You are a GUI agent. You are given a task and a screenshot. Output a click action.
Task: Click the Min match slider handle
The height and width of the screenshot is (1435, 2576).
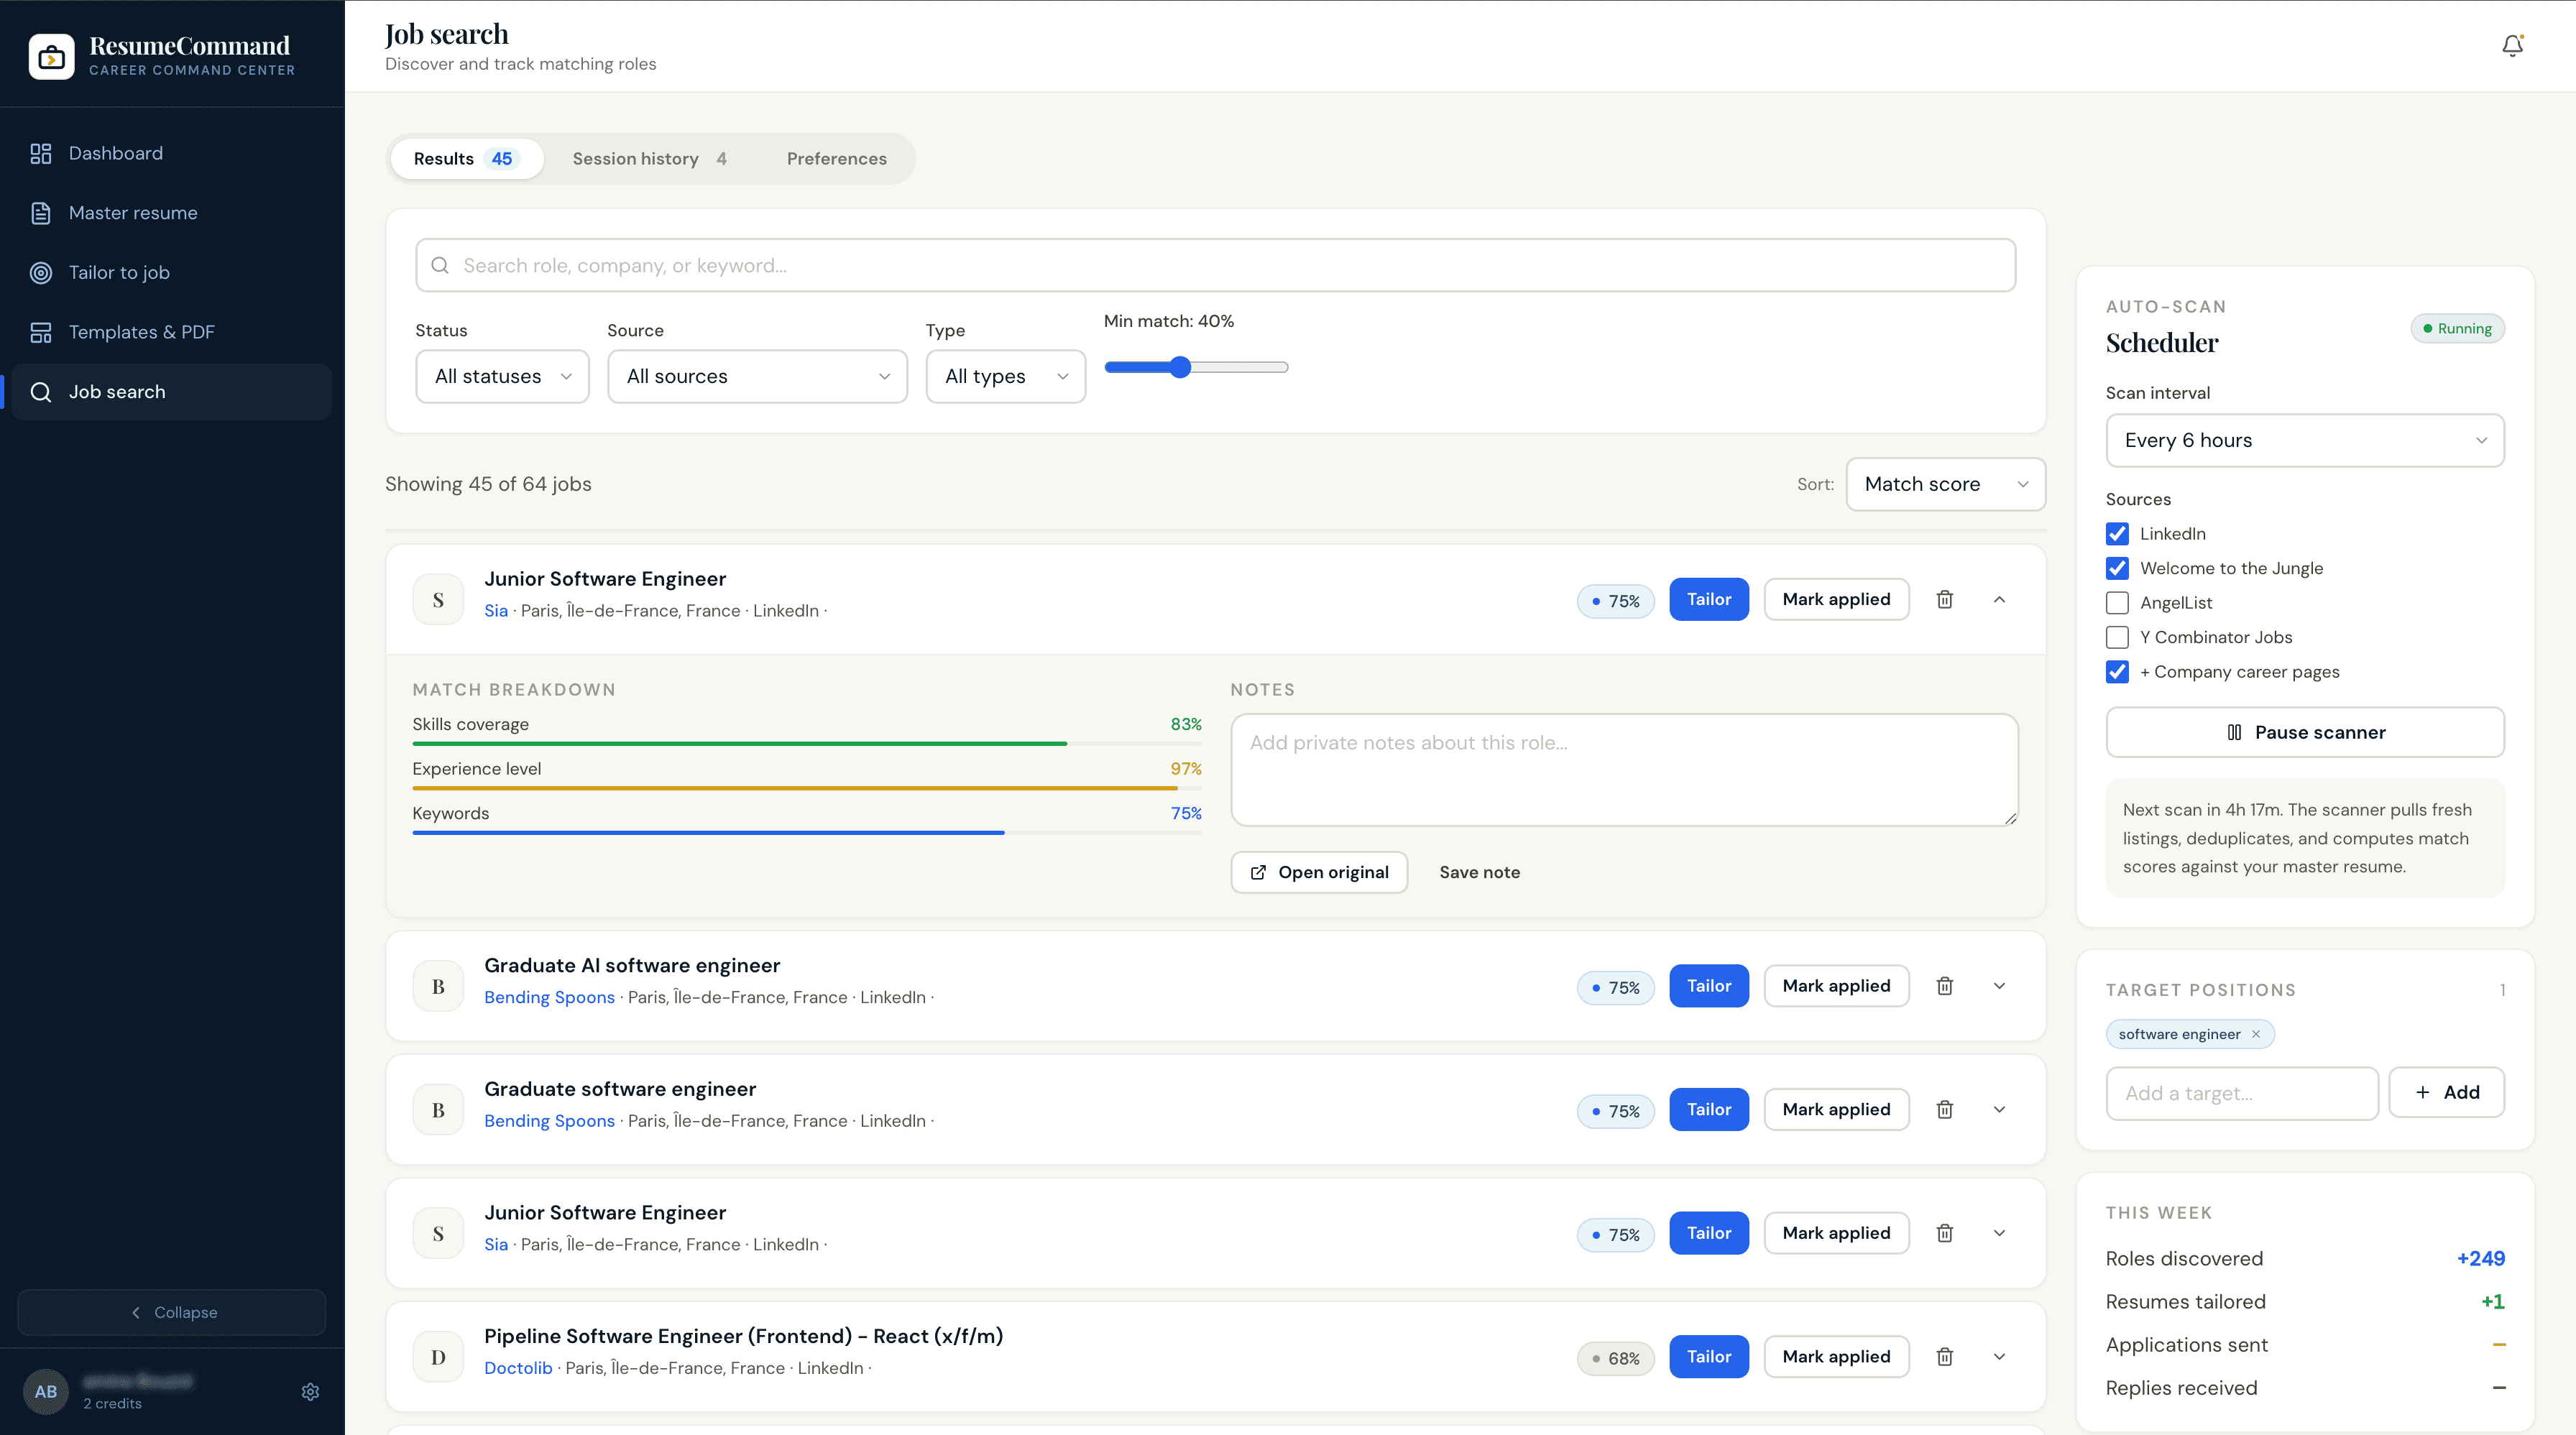tap(1180, 367)
